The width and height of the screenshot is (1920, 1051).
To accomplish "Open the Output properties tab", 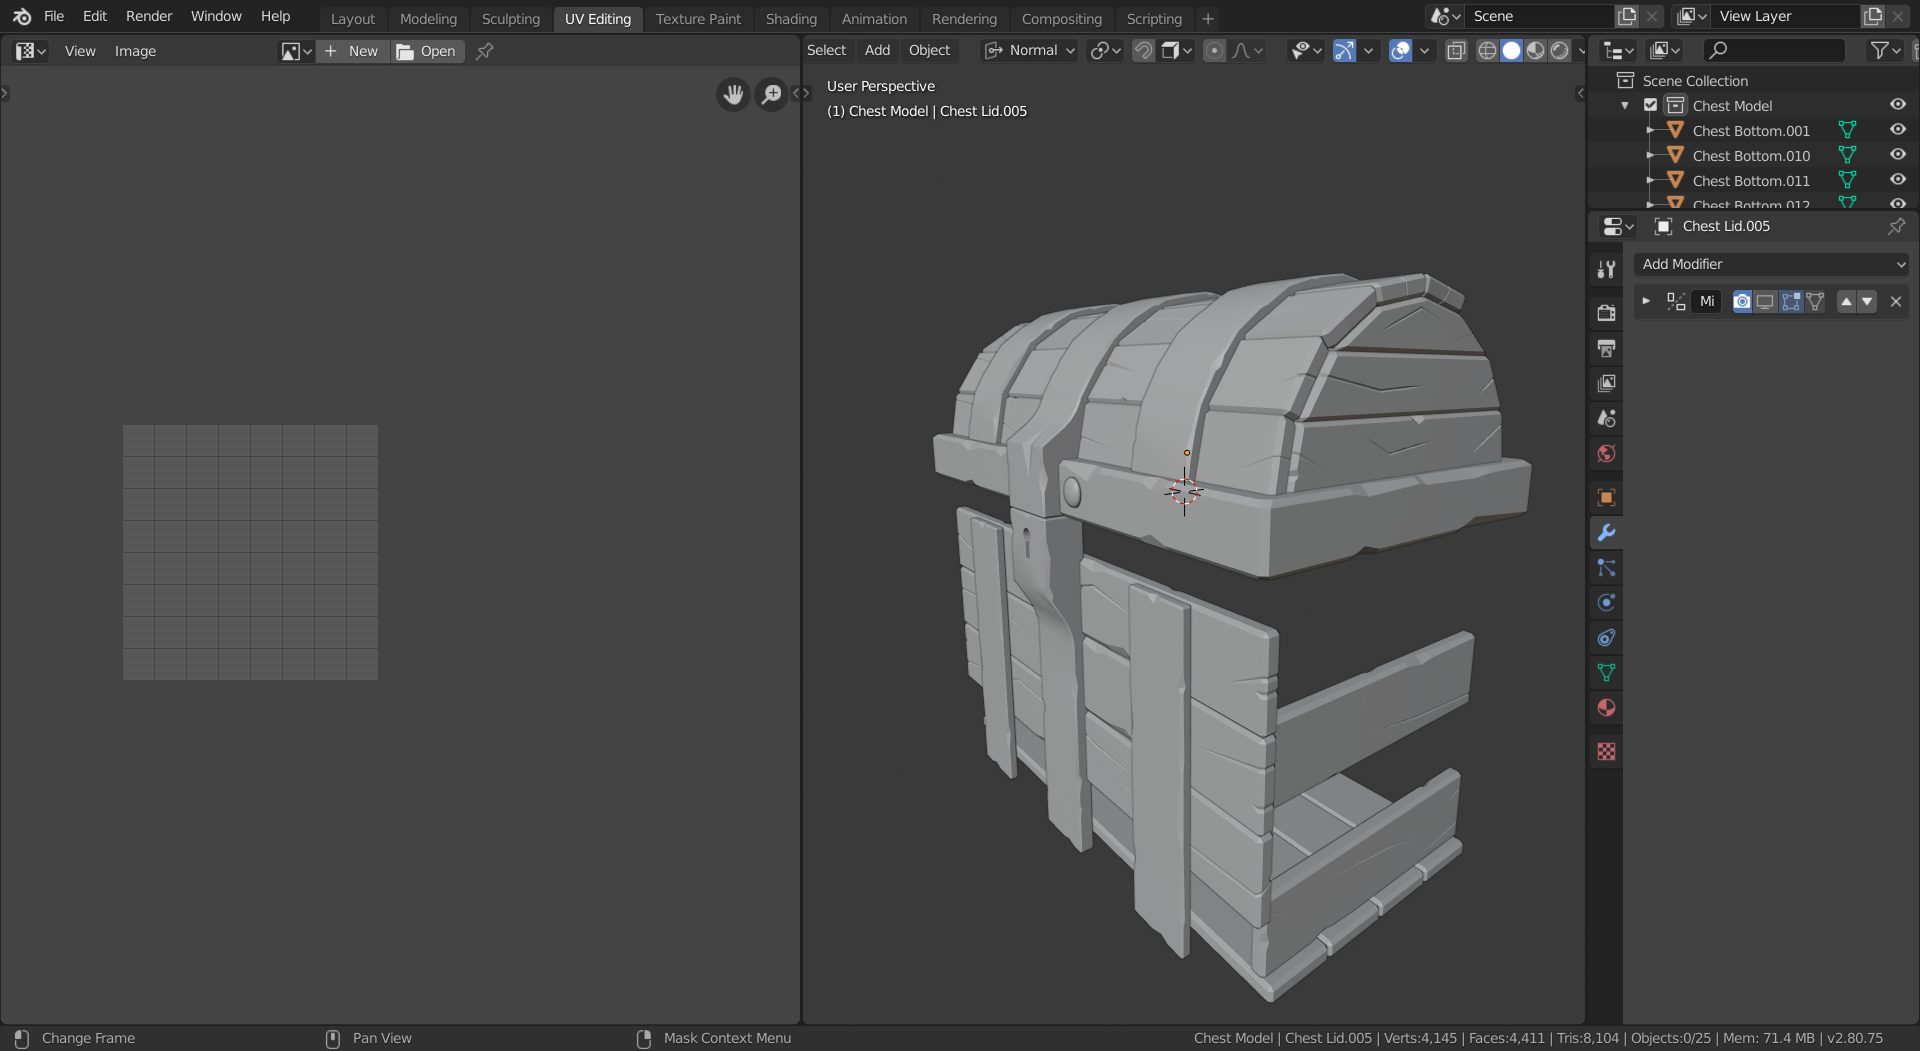I will (1606, 349).
